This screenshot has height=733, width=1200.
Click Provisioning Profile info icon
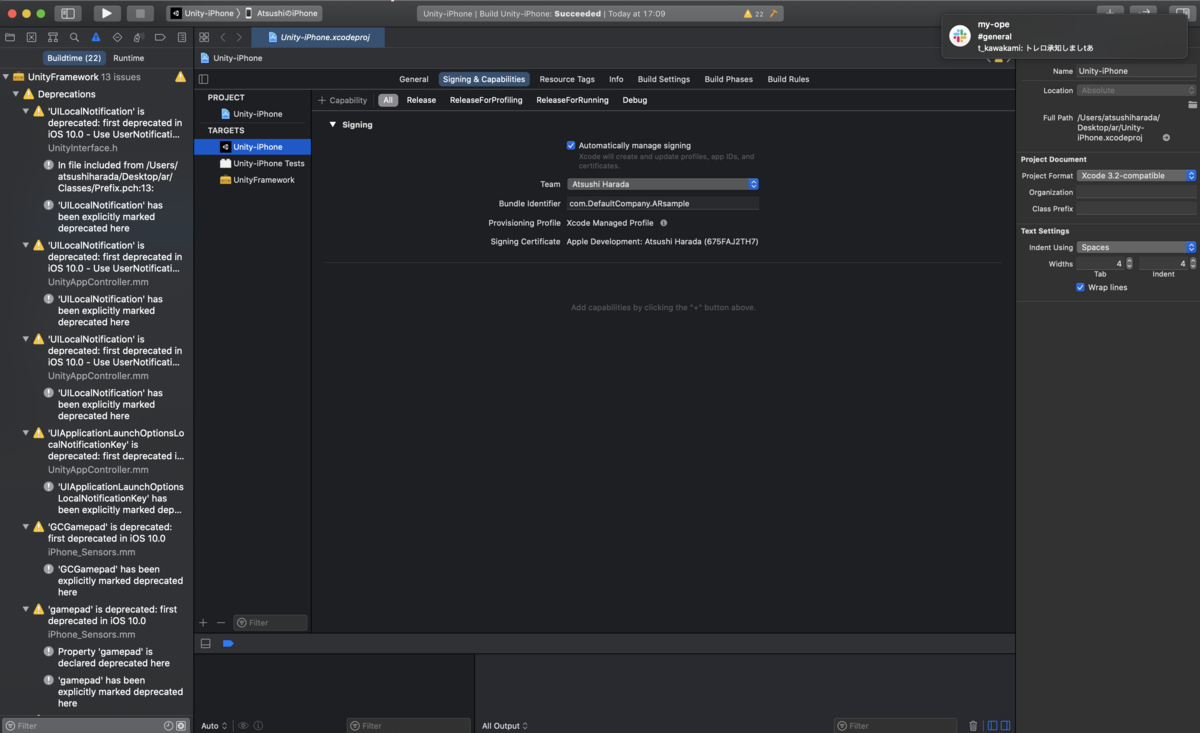(x=663, y=223)
